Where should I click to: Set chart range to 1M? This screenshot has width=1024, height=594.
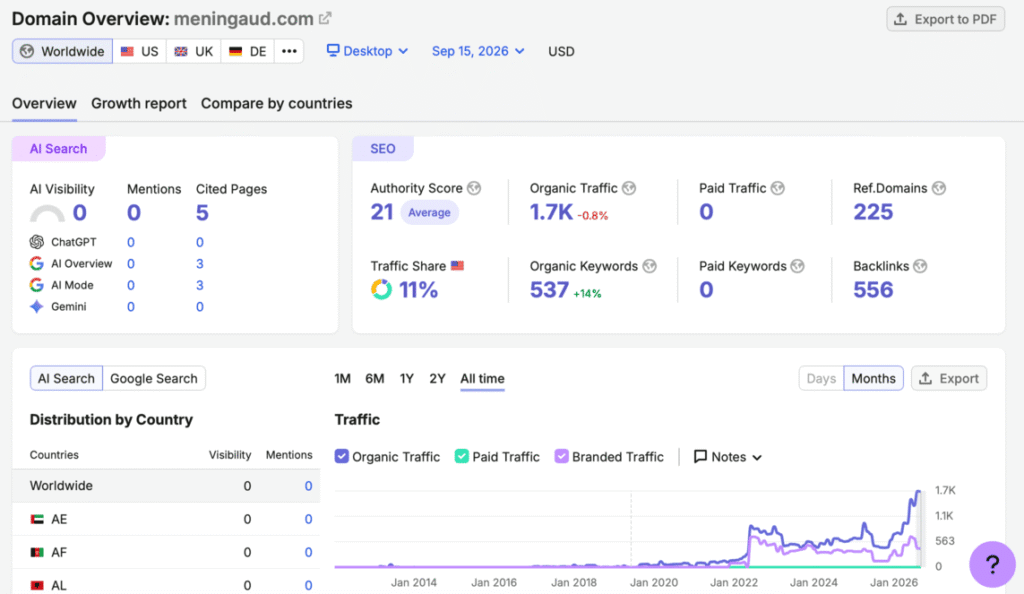(342, 379)
